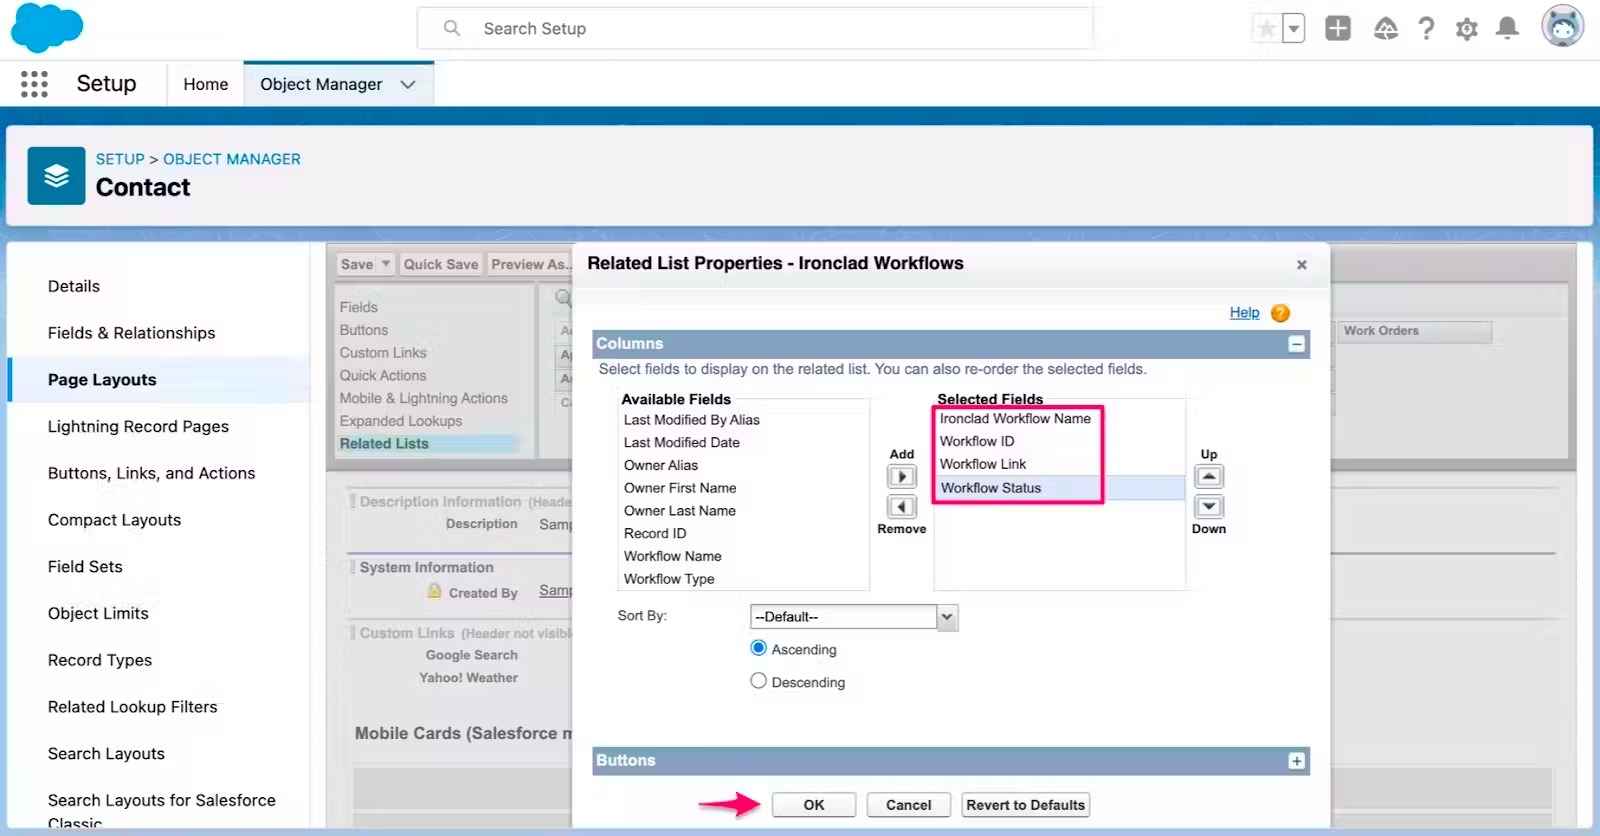Click the OBJECT MANAGER breadcrumb link

pos(232,159)
